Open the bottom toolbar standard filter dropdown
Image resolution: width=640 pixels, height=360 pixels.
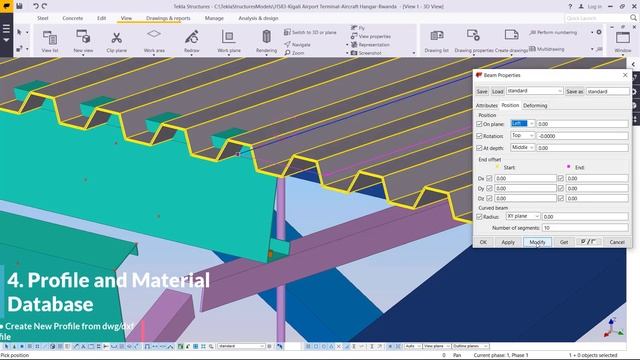click(241, 346)
